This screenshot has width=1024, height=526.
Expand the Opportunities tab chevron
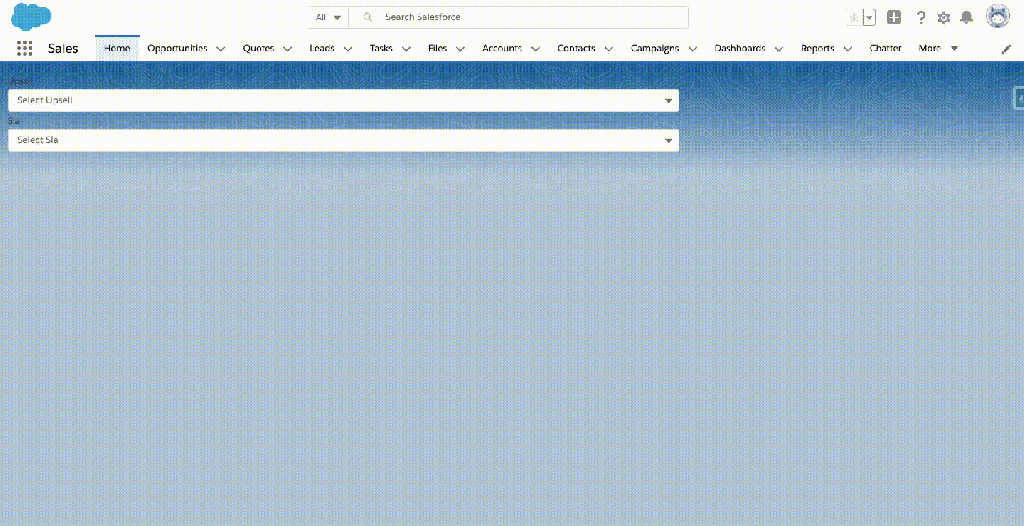coord(221,48)
